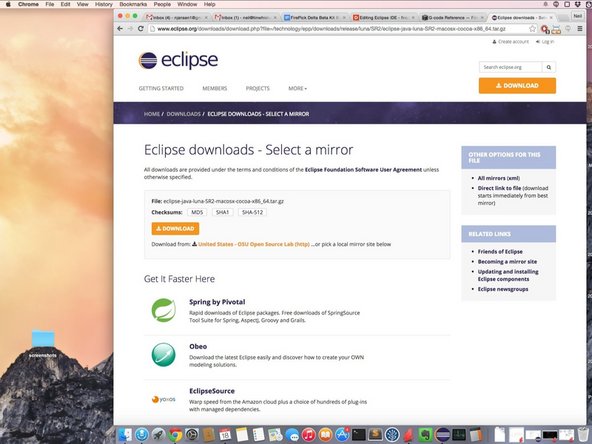Reload the page with the refresh icon
The width and height of the screenshot is (592, 444).
tap(140, 29)
